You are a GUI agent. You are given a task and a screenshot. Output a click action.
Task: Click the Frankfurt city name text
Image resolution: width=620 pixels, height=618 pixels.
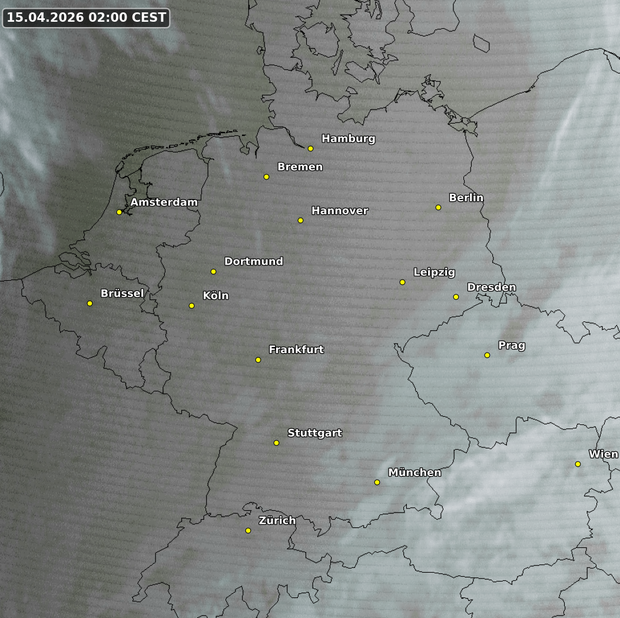(x=296, y=350)
